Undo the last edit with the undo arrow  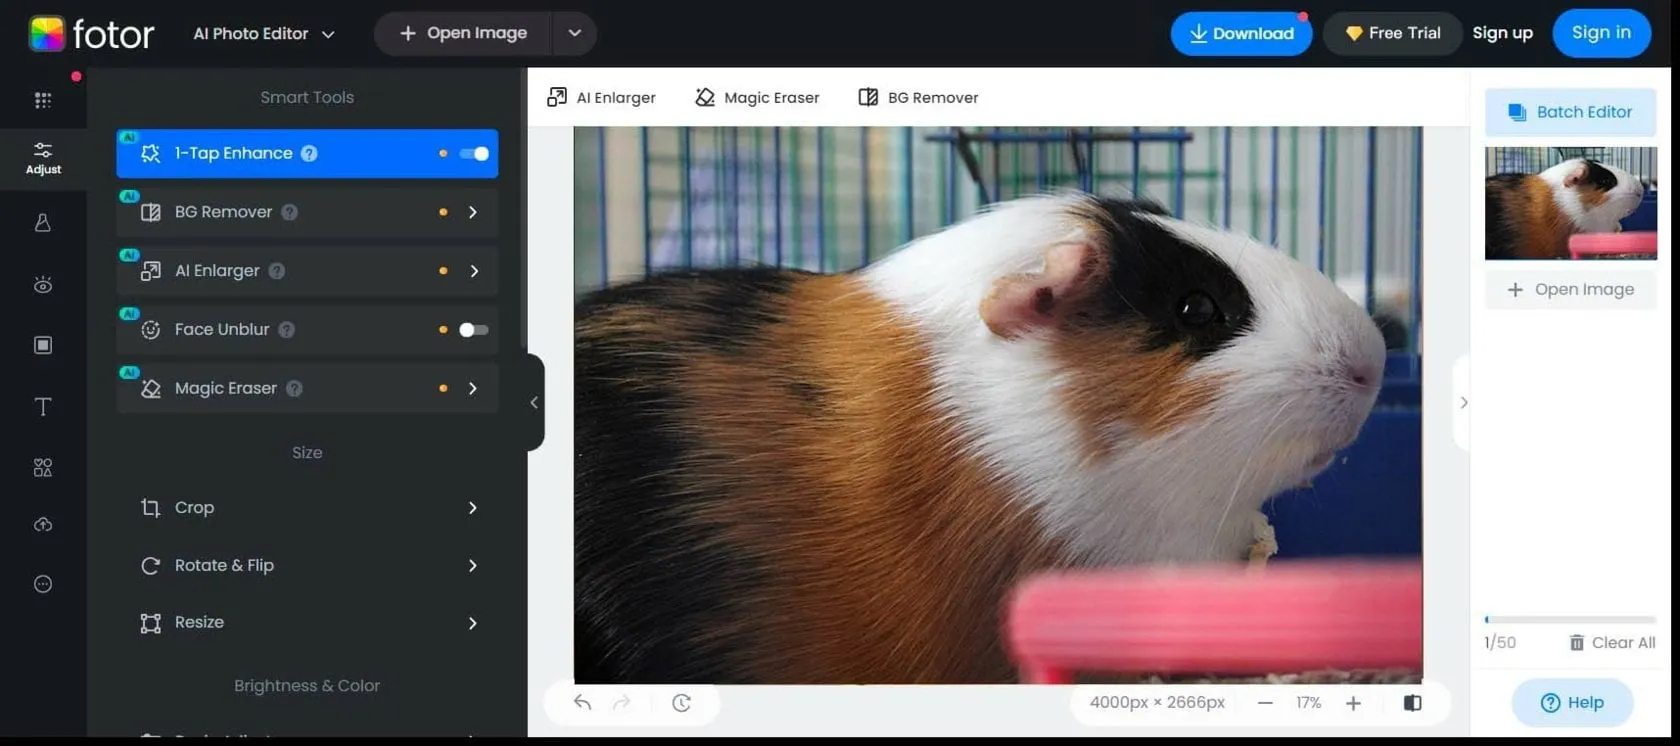click(x=582, y=703)
